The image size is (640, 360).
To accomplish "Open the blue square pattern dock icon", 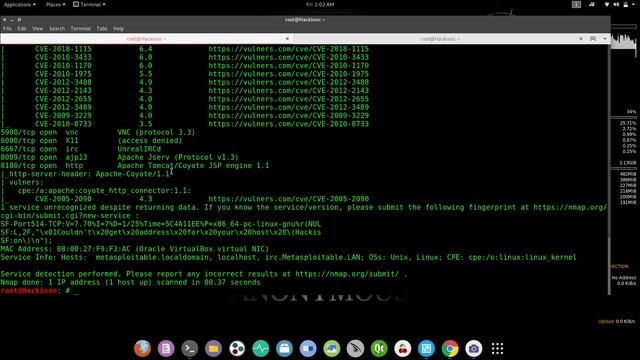I will coord(426,349).
